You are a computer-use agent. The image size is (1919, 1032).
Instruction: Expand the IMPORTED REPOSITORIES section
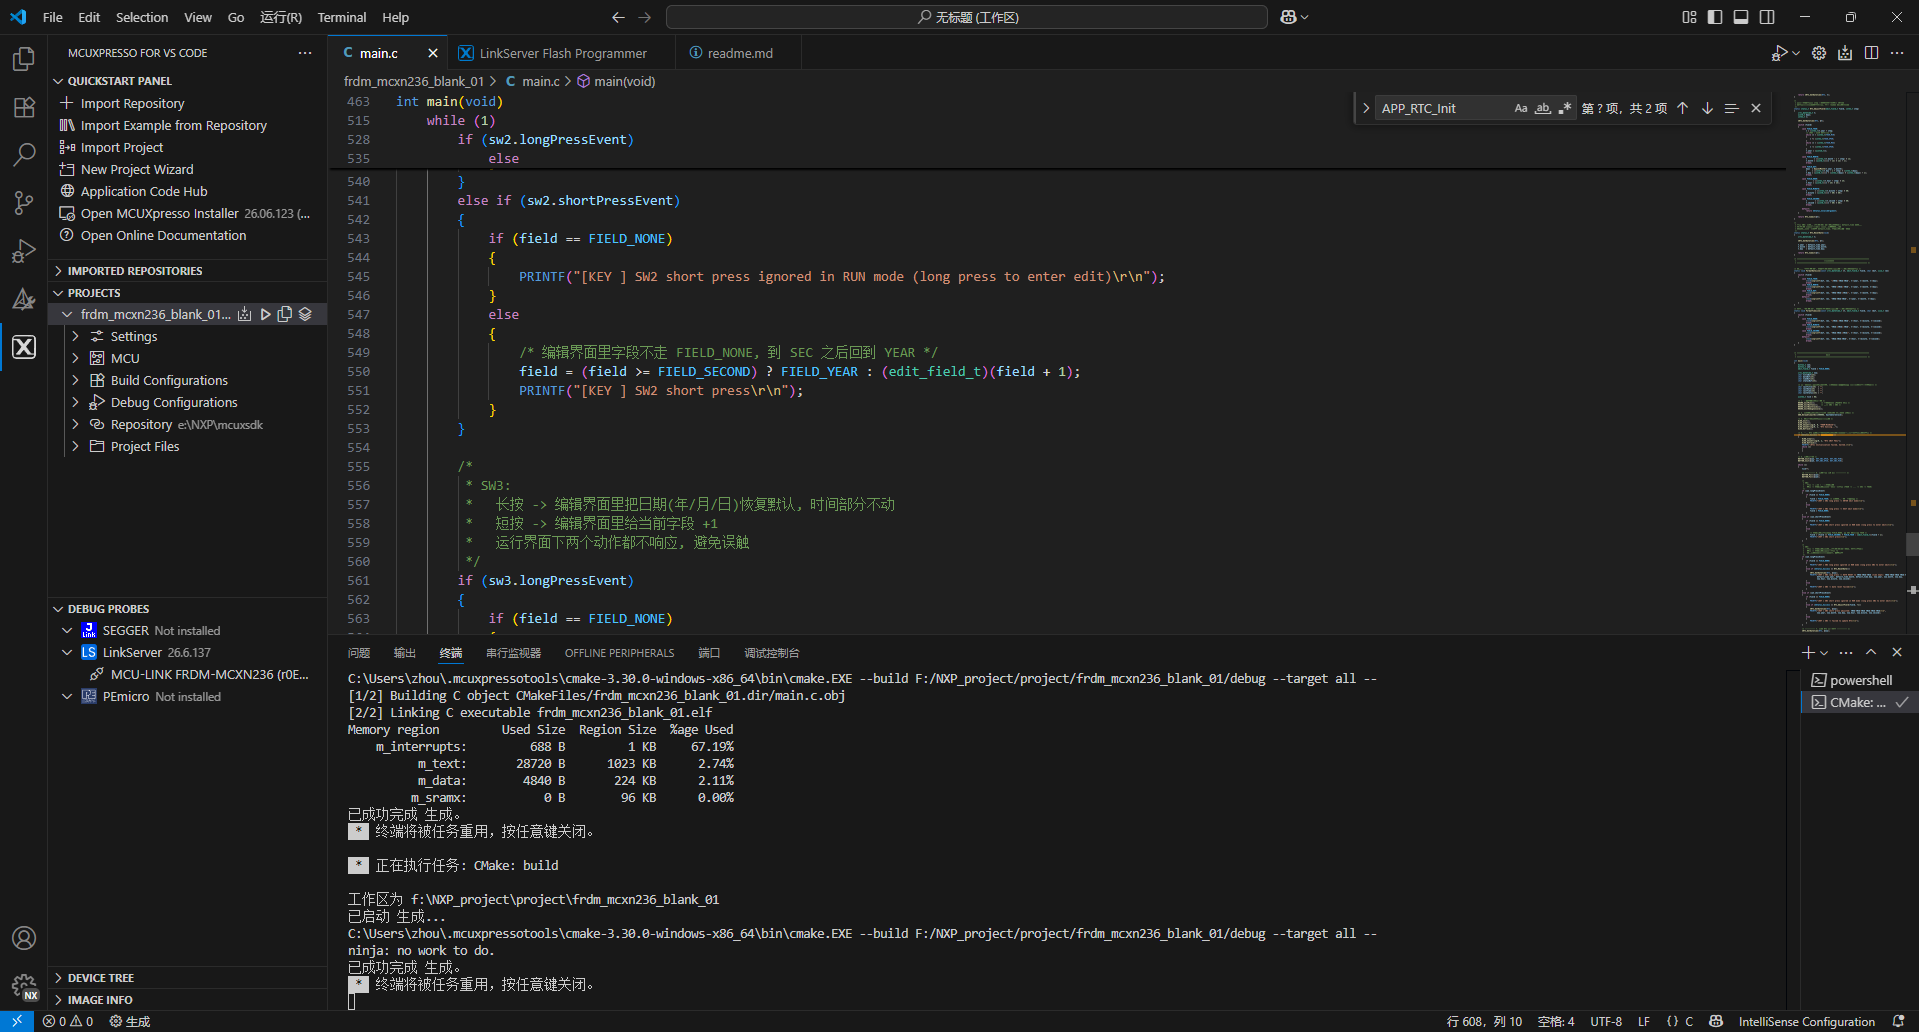[188, 271]
